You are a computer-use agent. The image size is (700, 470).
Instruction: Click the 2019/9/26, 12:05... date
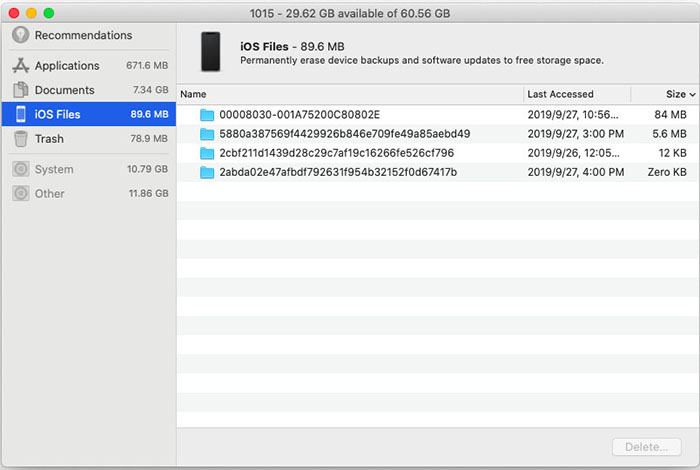(573, 153)
